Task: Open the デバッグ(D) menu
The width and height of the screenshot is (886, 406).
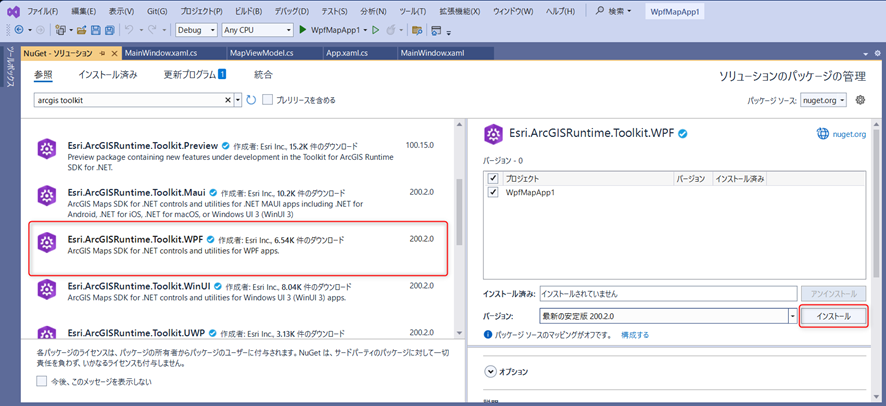Action: (291, 11)
